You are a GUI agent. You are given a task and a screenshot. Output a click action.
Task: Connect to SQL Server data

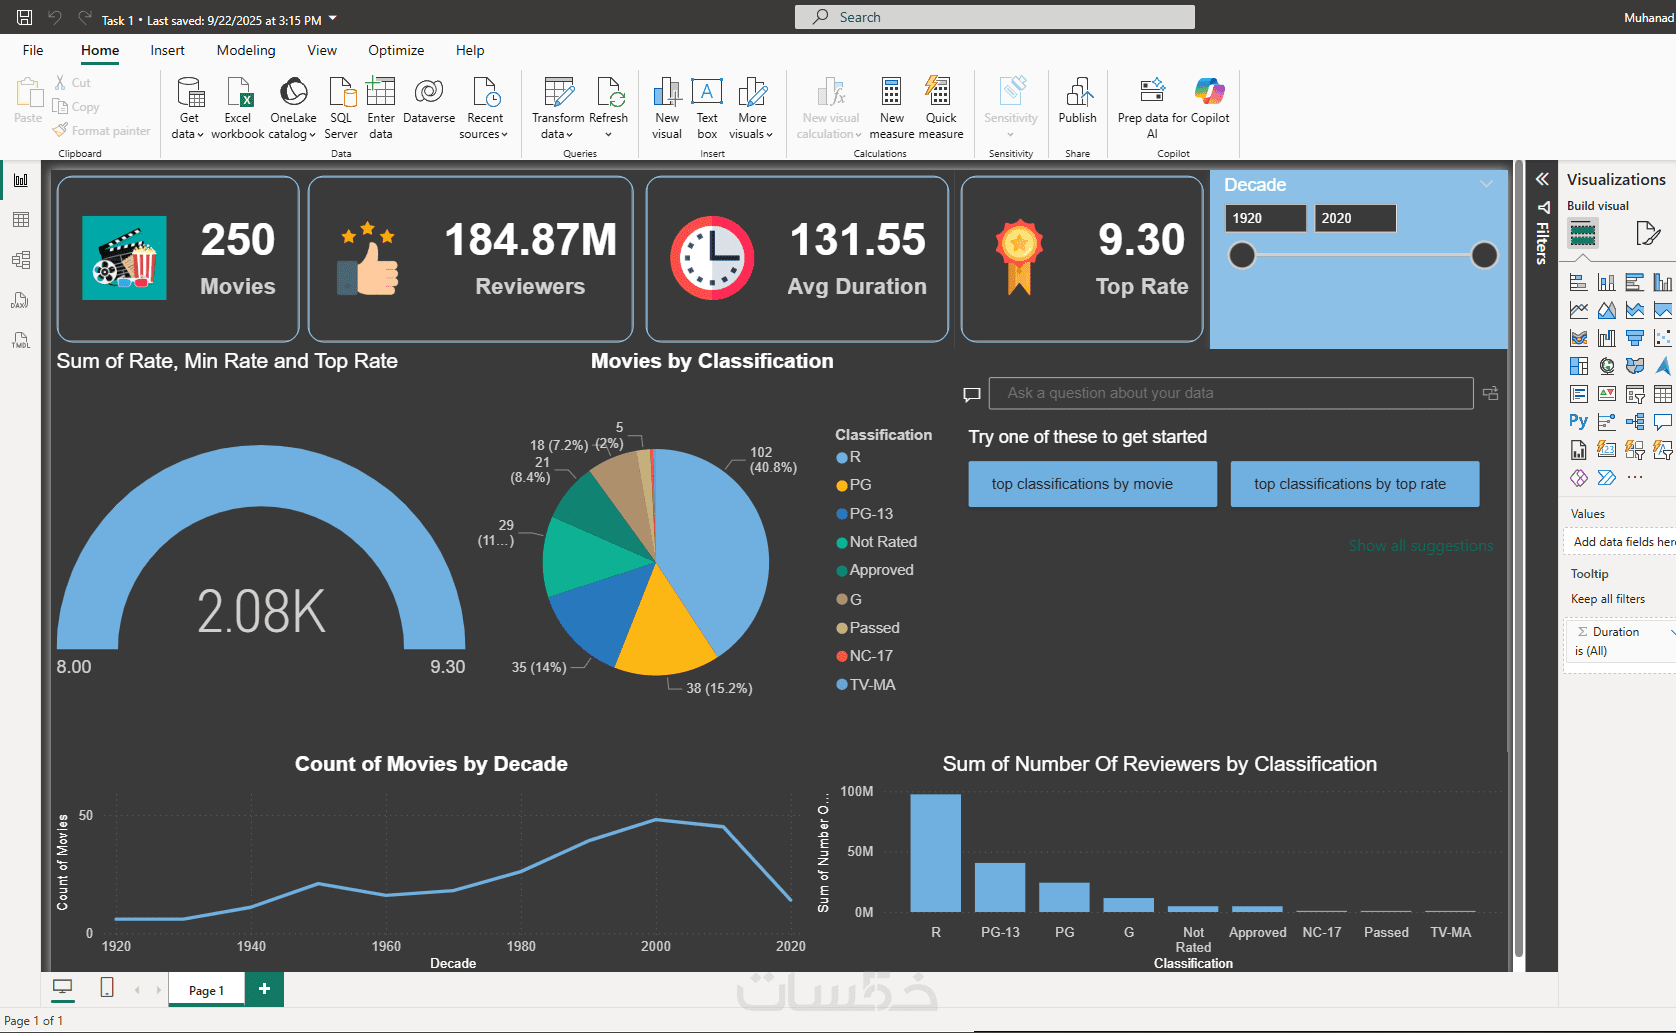click(341, 109)
